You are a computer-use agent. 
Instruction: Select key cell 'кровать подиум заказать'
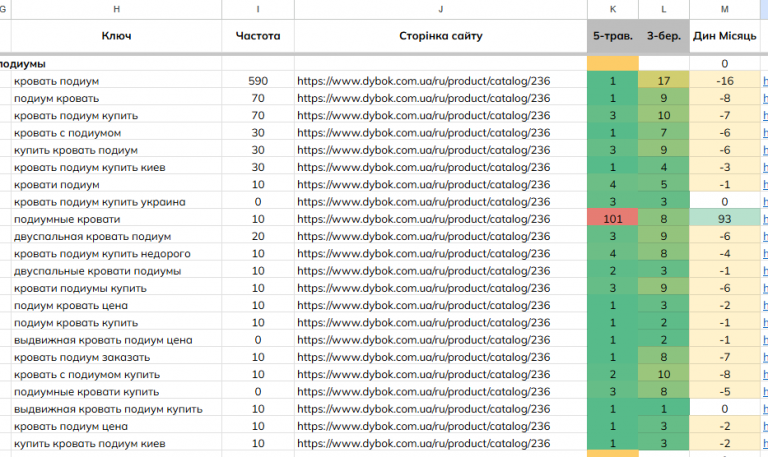tap(116, 357)
